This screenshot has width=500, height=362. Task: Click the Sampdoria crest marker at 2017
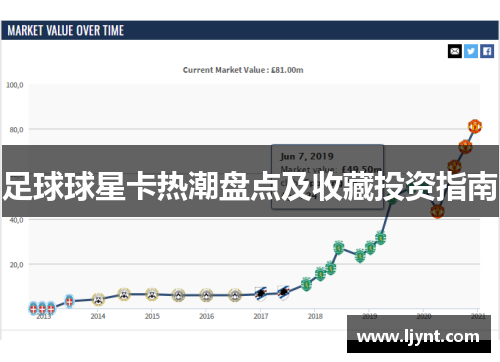(261, 294)
